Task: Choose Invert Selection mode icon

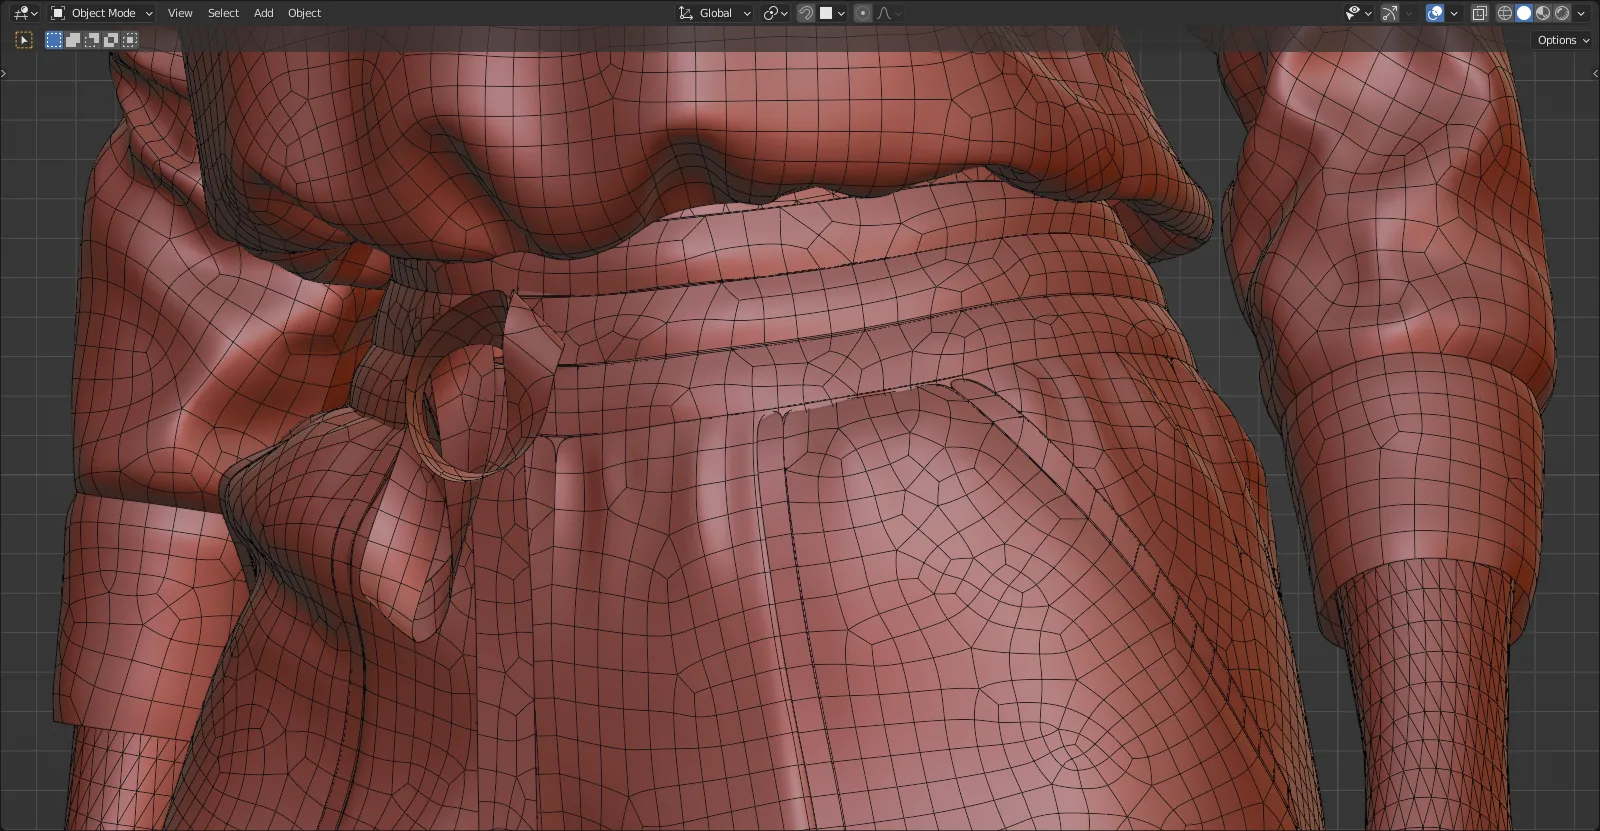Action: [111, 40]
